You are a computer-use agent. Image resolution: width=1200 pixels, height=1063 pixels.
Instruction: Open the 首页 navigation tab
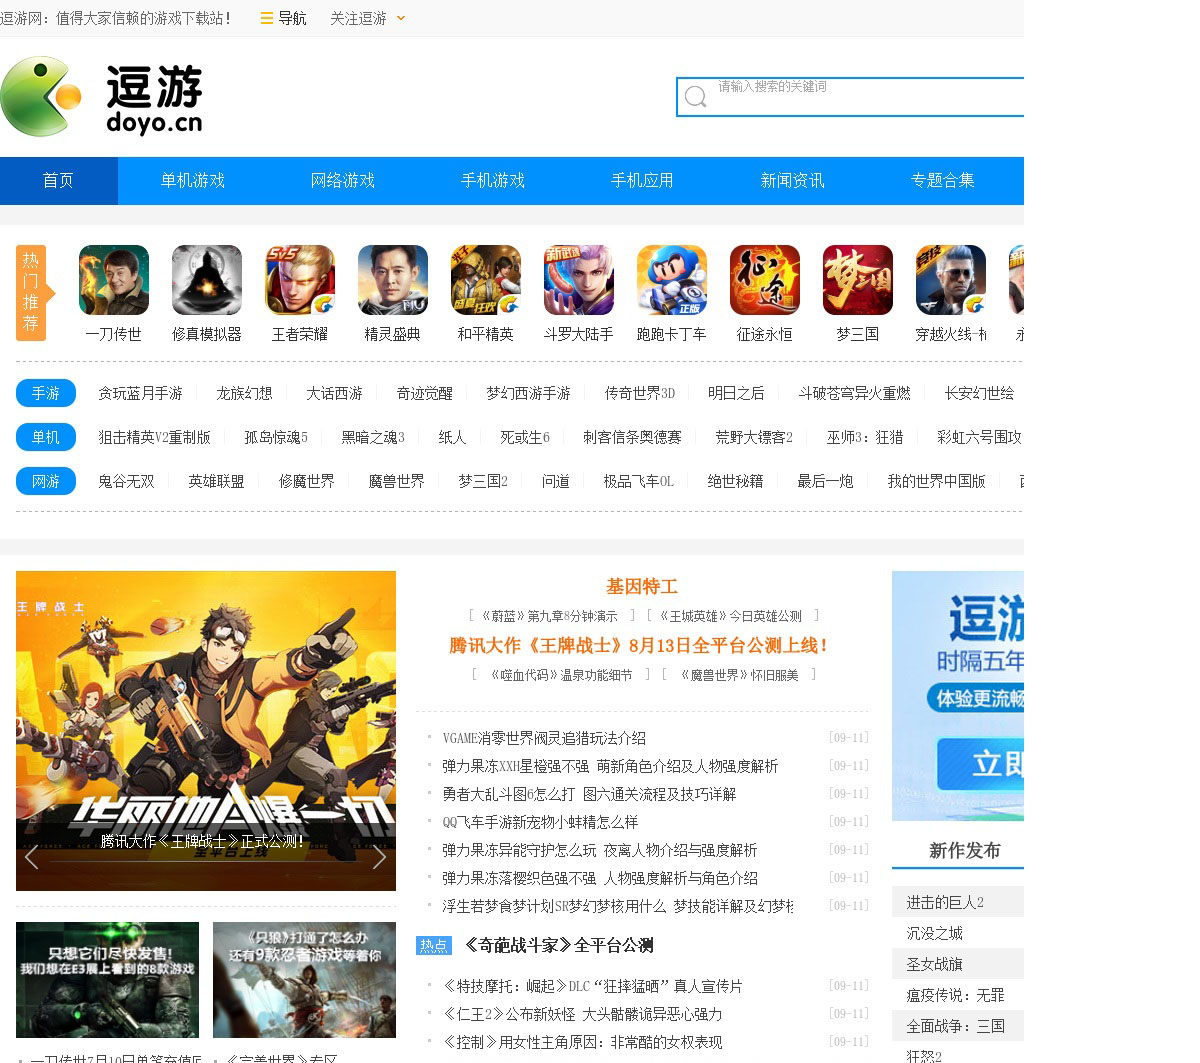(x=58, y=181)
